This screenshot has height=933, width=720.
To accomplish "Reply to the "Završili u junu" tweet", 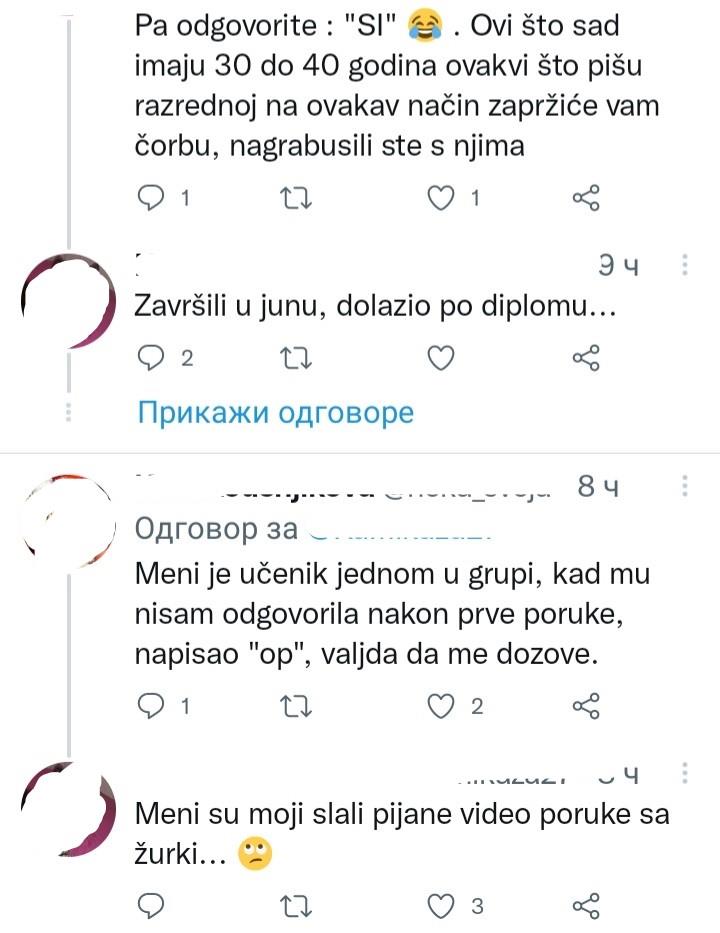I will (x=149, y=358).
